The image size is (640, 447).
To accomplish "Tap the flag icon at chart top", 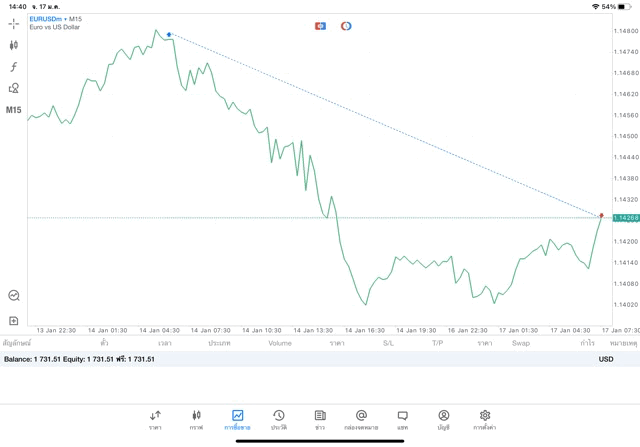I will [320, 26].
